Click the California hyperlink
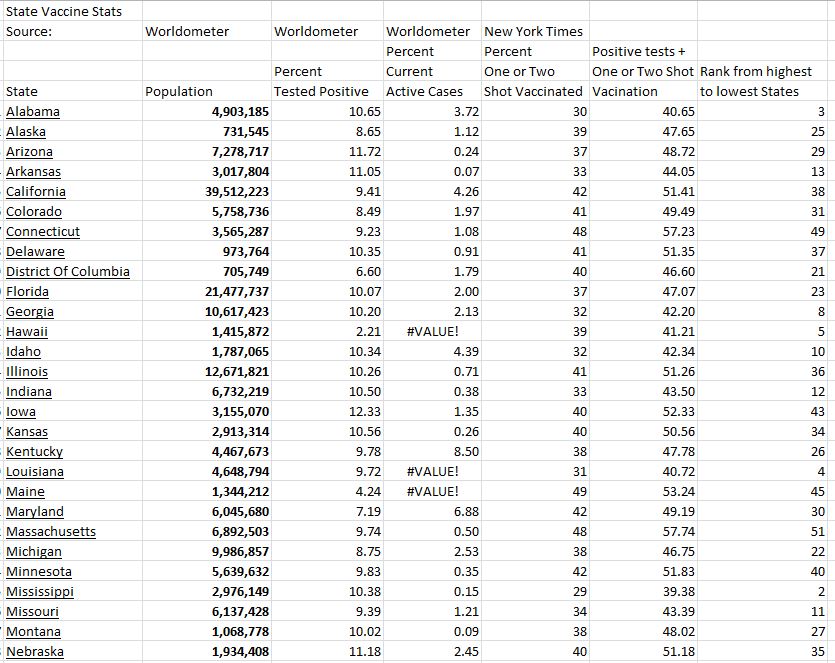 coord(36,192)
